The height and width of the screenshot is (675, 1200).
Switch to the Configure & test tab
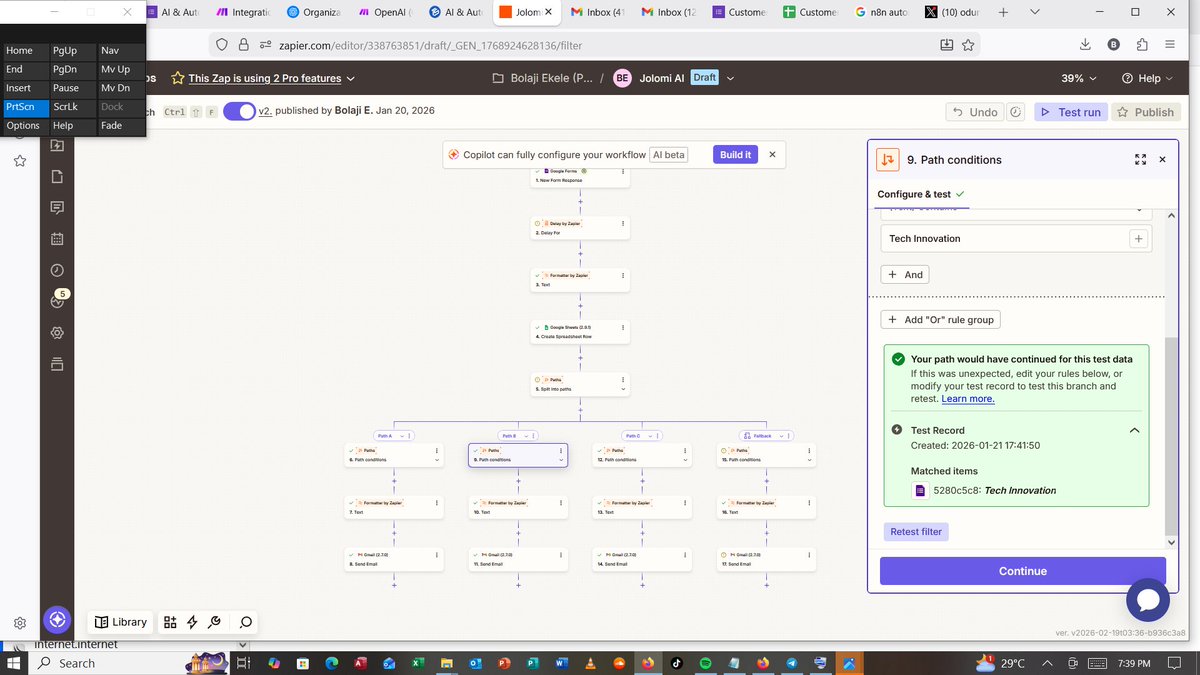(921, 194)
